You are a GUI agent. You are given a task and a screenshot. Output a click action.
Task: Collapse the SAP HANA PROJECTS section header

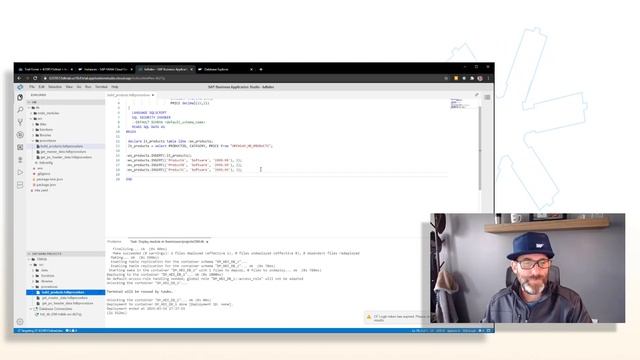[65, 254]
